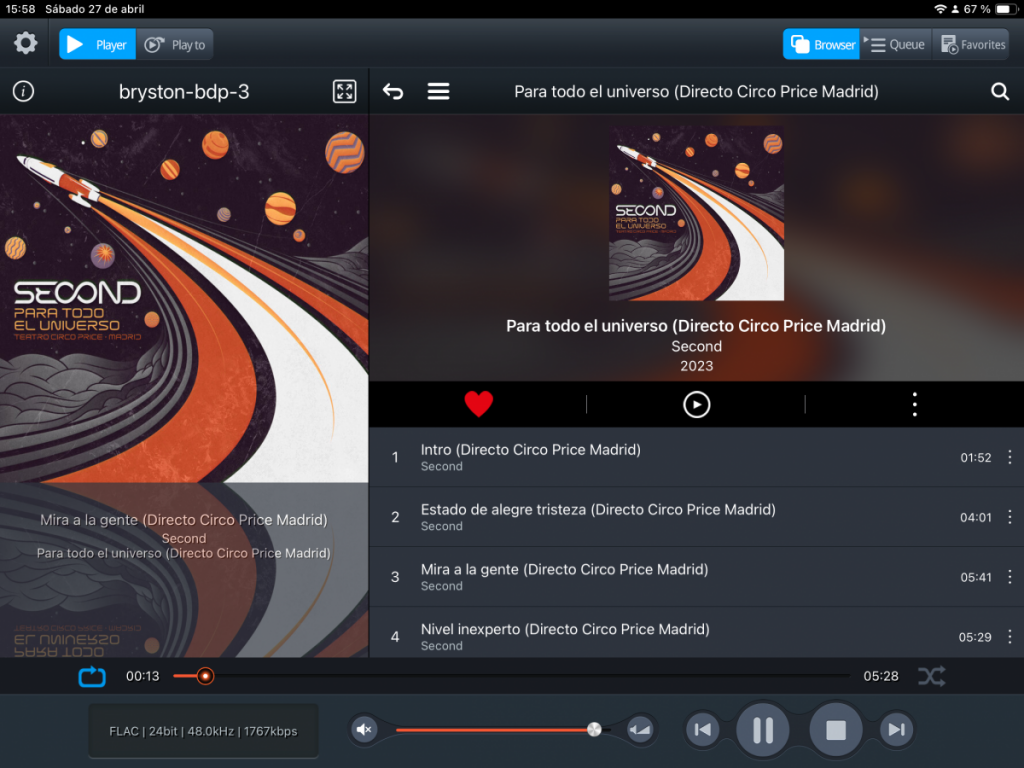Open the settings gear
1024x768 pixels.
(x=25, y=44)
